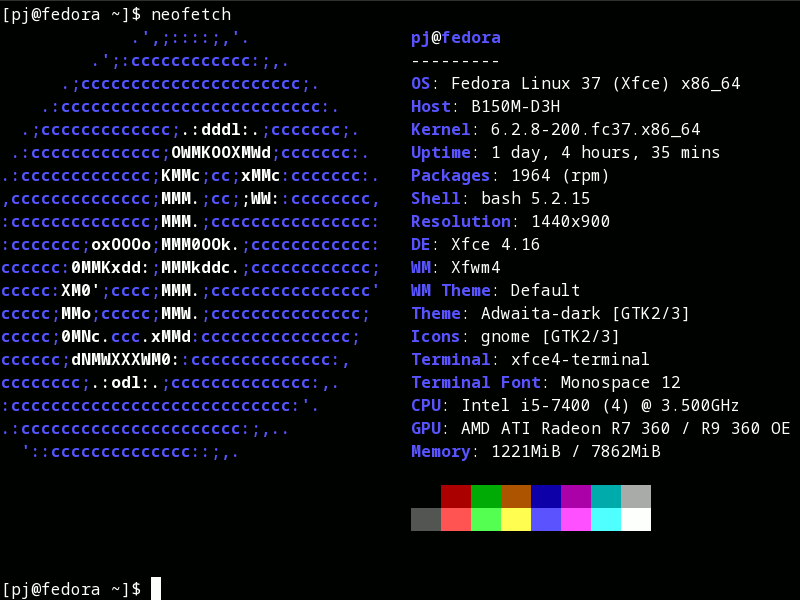Click the bright cyan color swatch

point(606,519)
